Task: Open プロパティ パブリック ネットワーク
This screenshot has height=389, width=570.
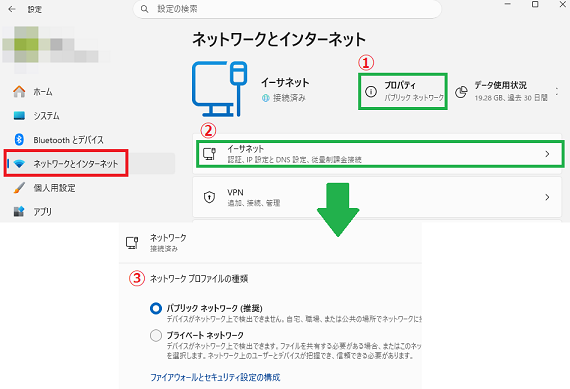Action: pos(403,91)
